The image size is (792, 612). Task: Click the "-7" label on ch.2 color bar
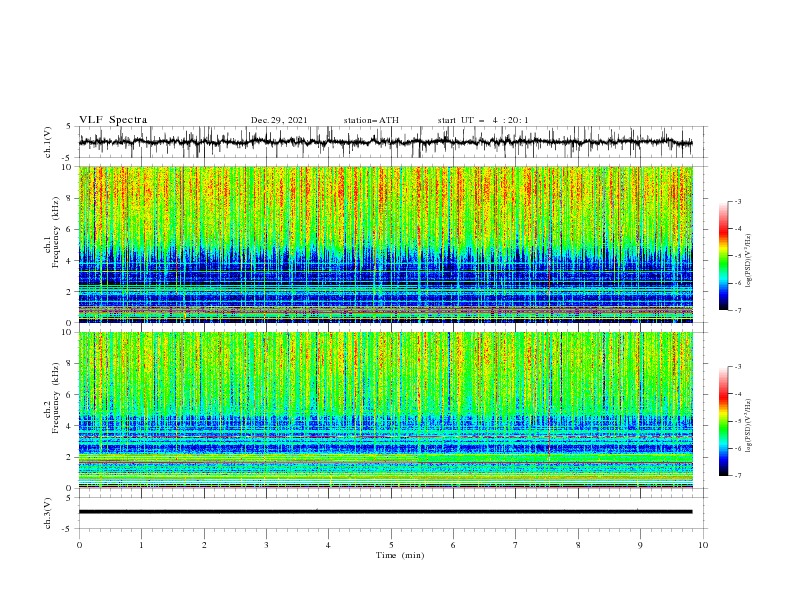738,476
